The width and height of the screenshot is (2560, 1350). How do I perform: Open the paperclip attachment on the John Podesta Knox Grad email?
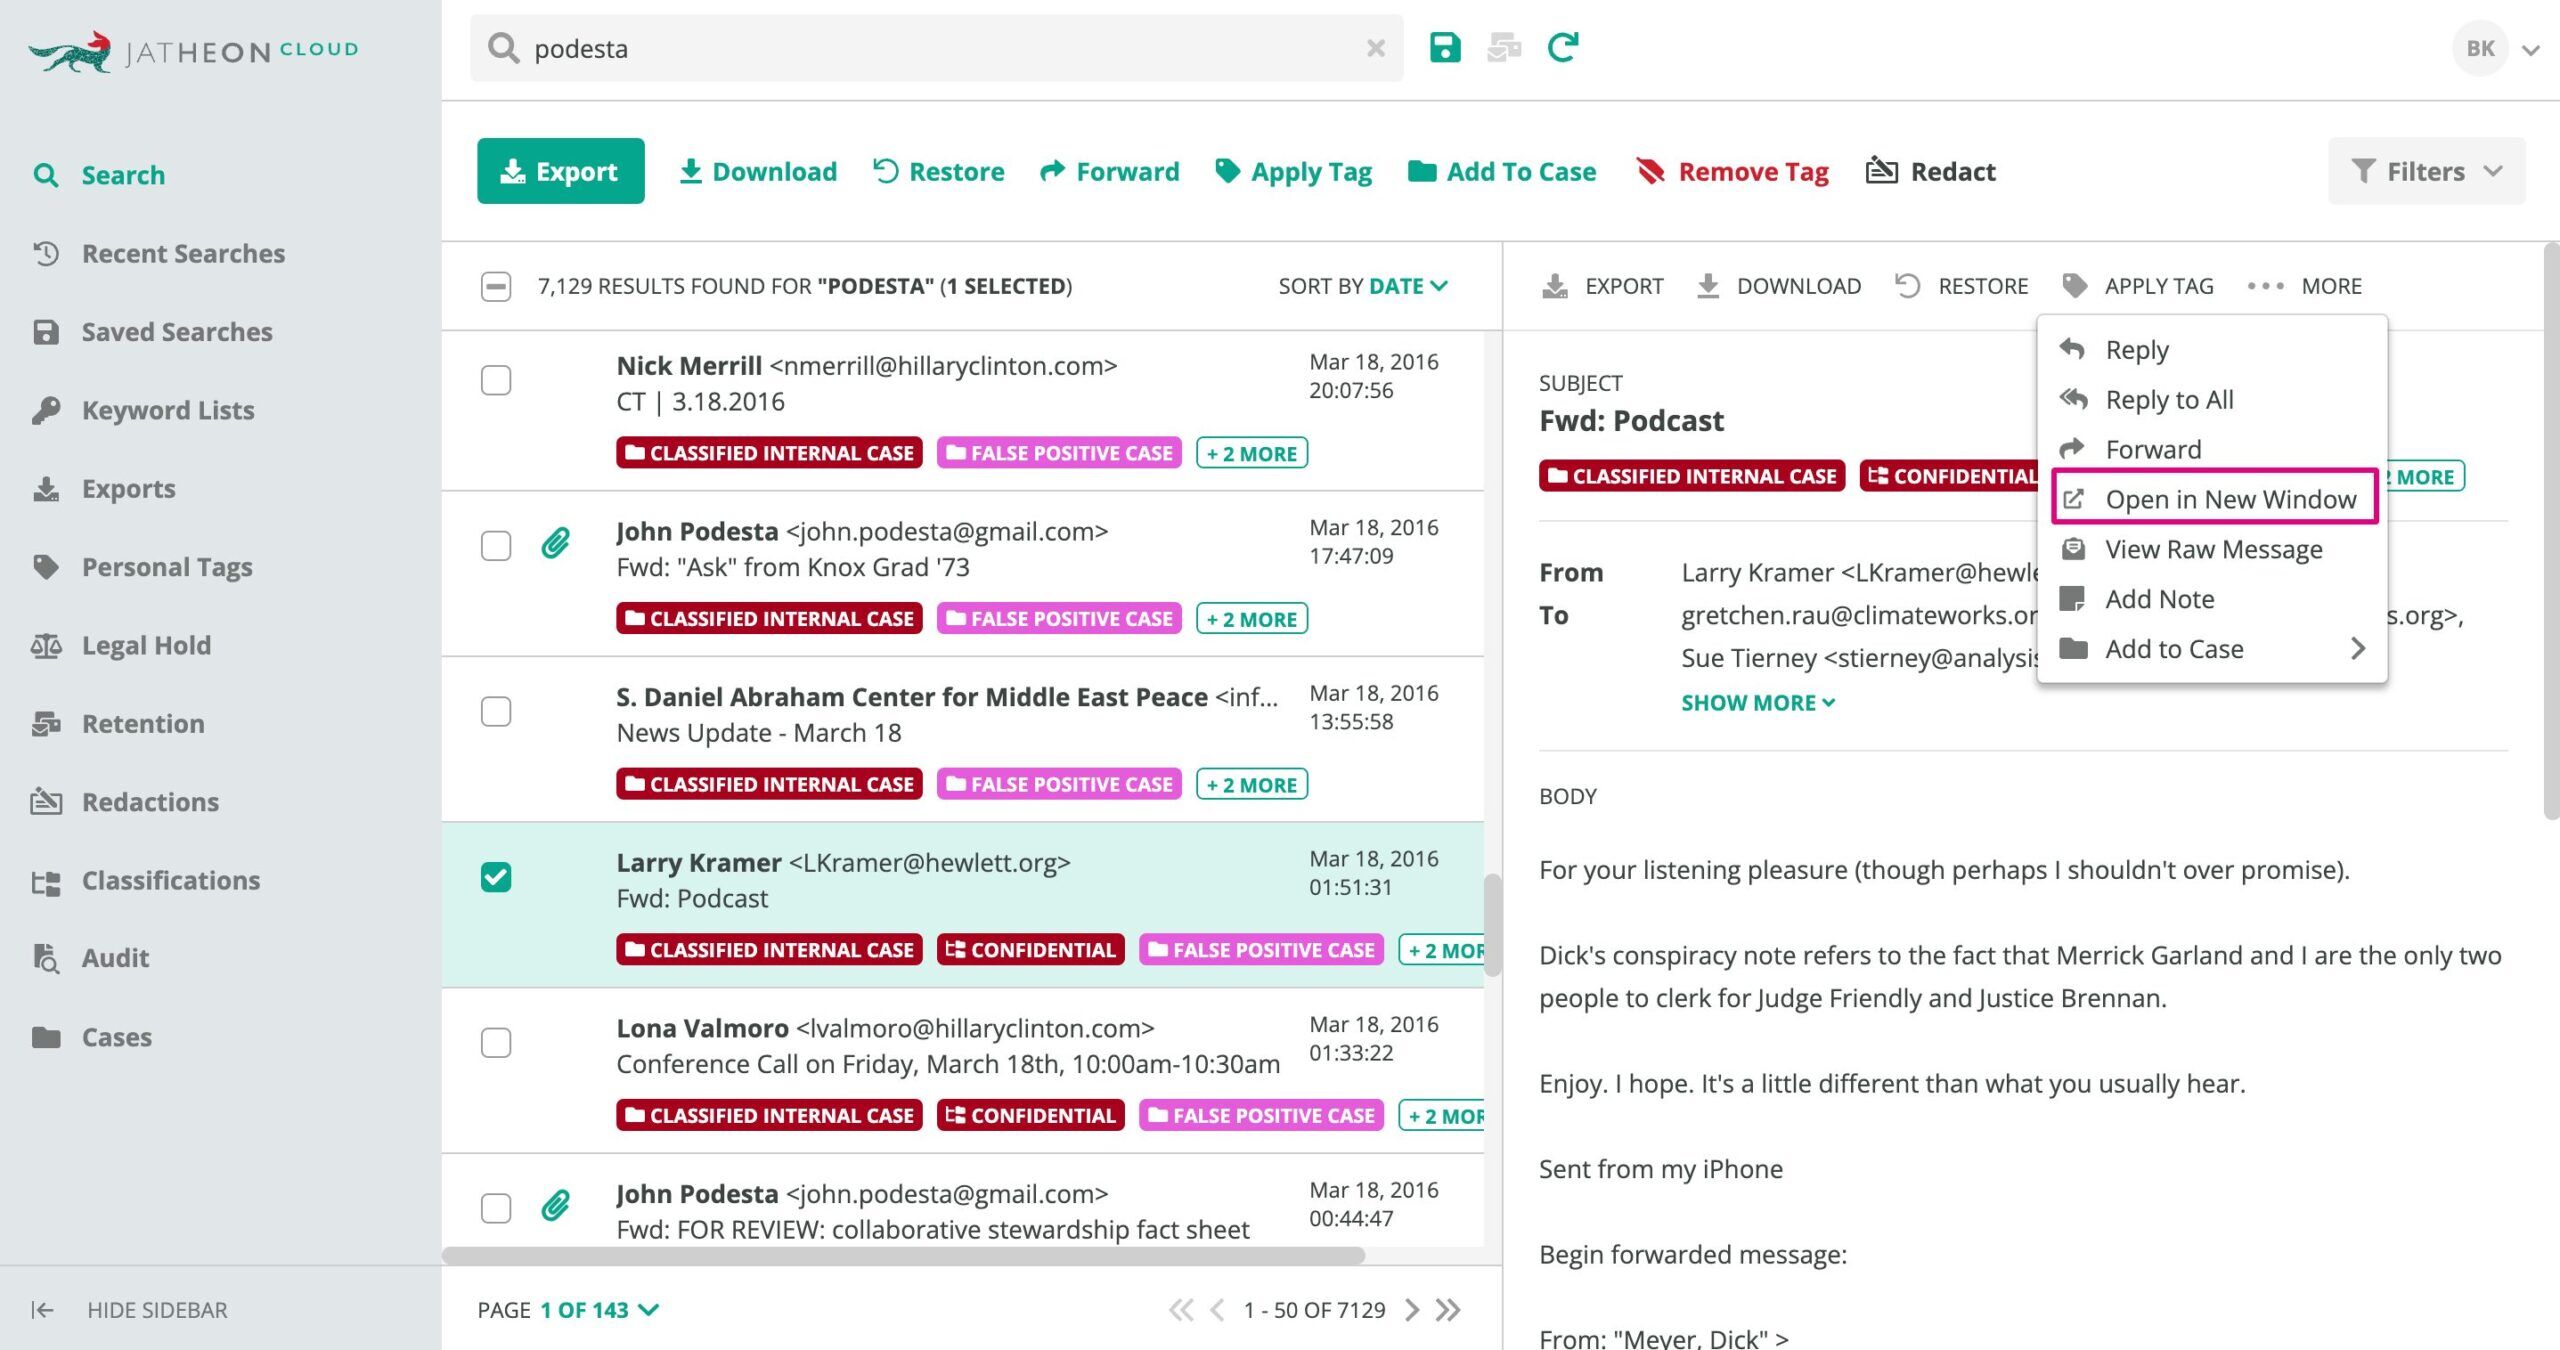point(556,543)
